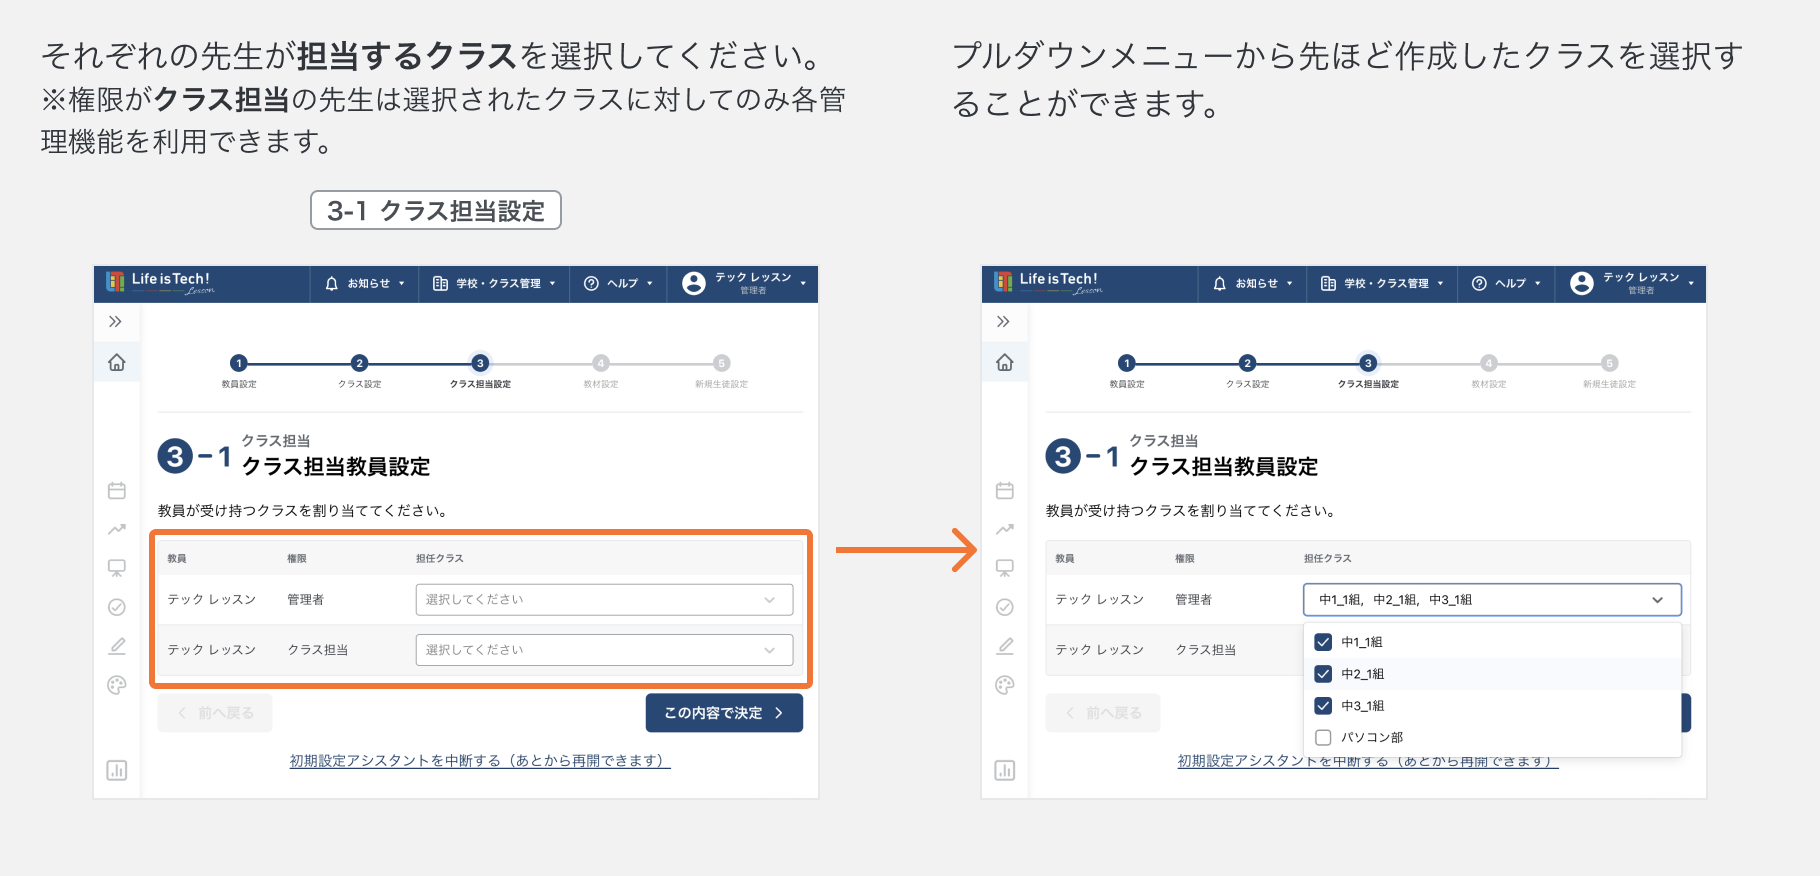Image resolution: width=1820 pixels, height=876 pixels.
Task: Click the trend graph icon in the left screenshot sidebar
Action: coord(117,529)
